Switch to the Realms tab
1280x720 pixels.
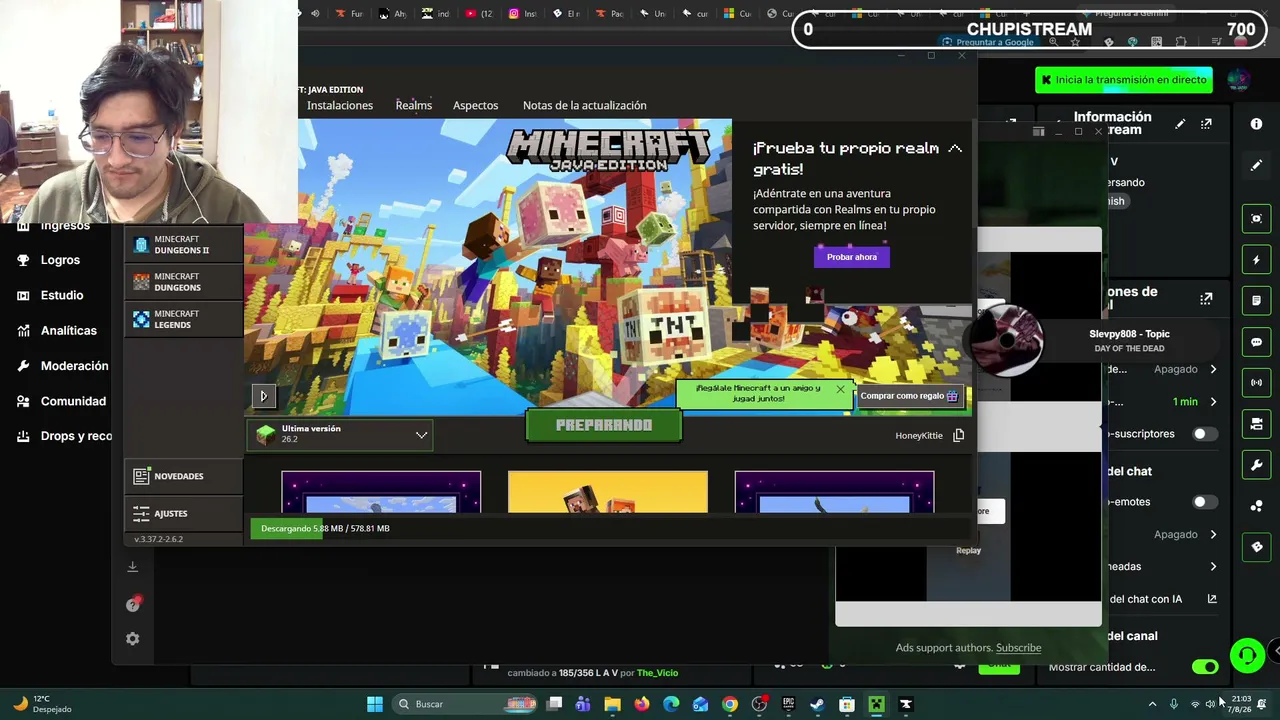point(413,105)
